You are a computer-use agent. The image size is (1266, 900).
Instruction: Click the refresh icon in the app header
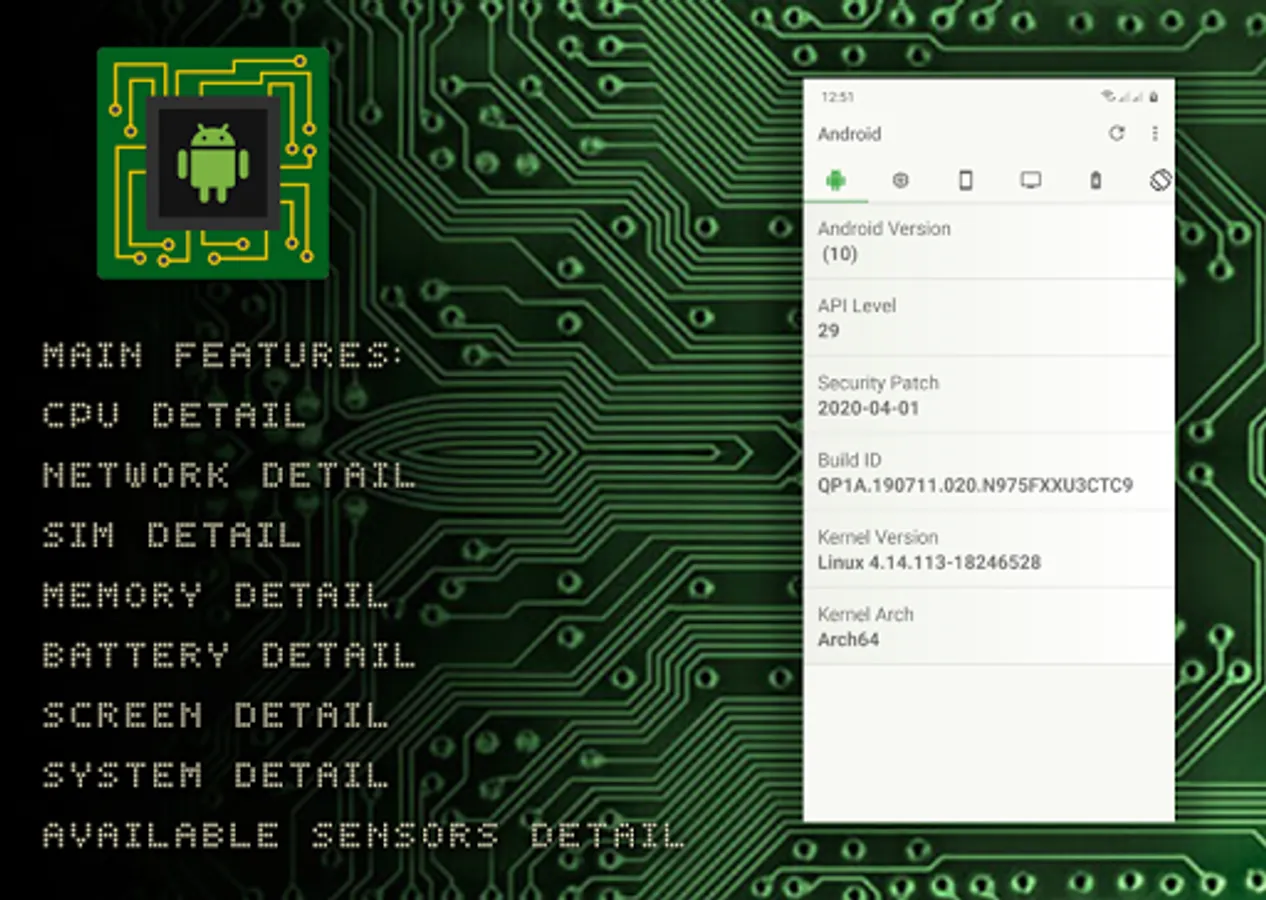click(1117, 133)
